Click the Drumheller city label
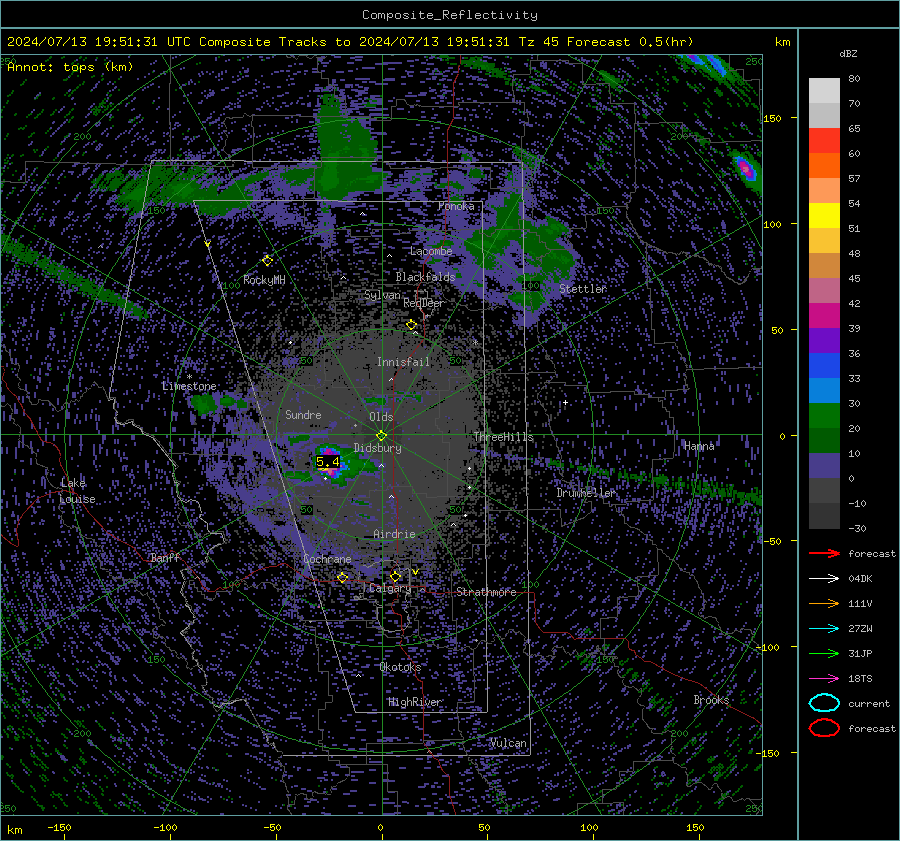Viewport: 900px width, 841px height. pos(586,493)
